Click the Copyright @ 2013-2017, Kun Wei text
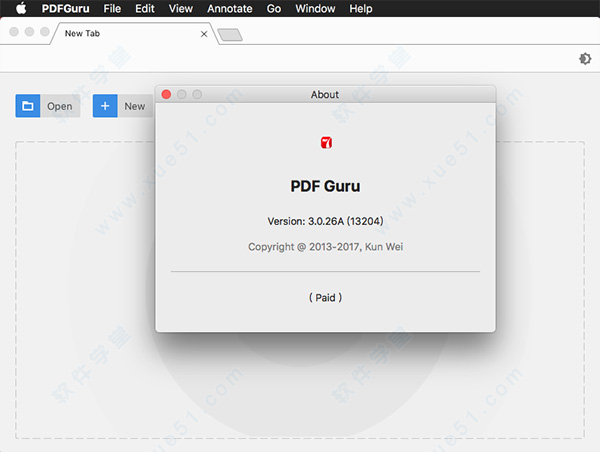This screenshot has height=452, width=600. point(325,247)
